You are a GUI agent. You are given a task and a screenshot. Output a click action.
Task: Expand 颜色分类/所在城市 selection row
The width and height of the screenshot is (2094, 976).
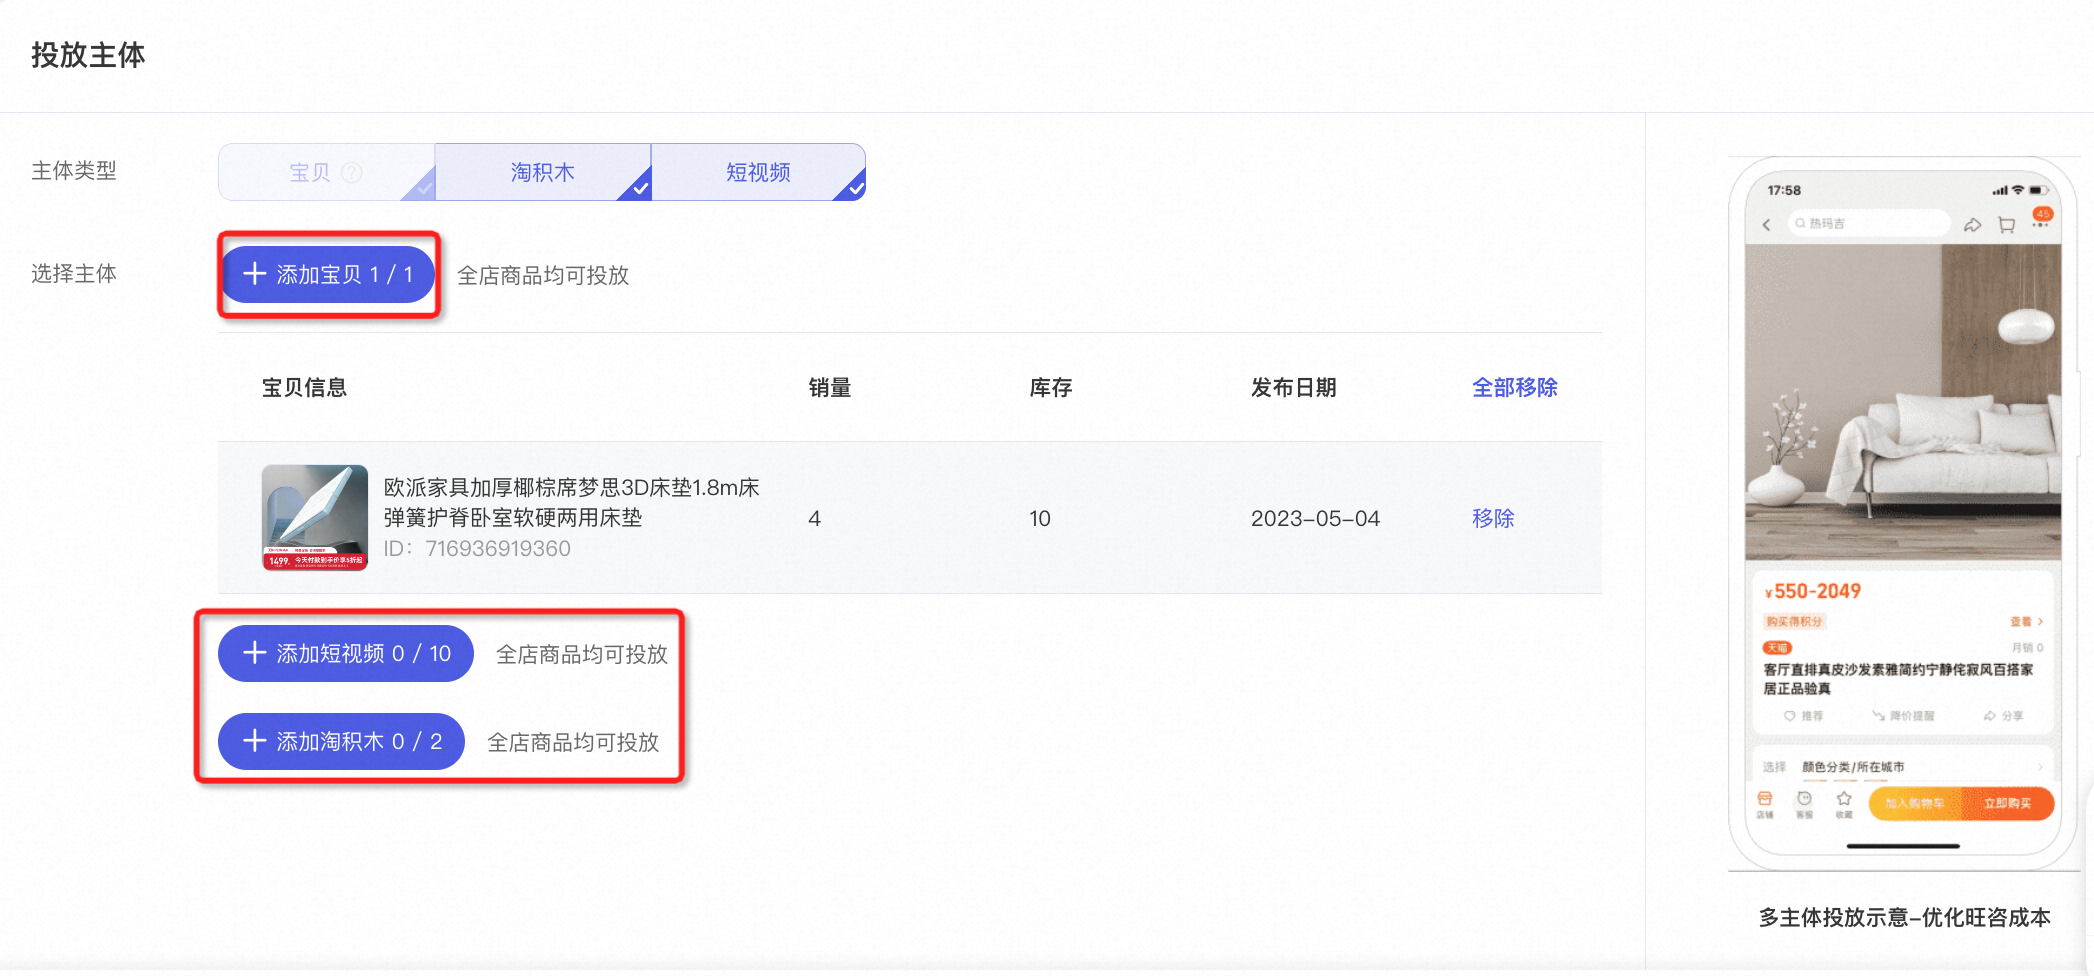1903,767
